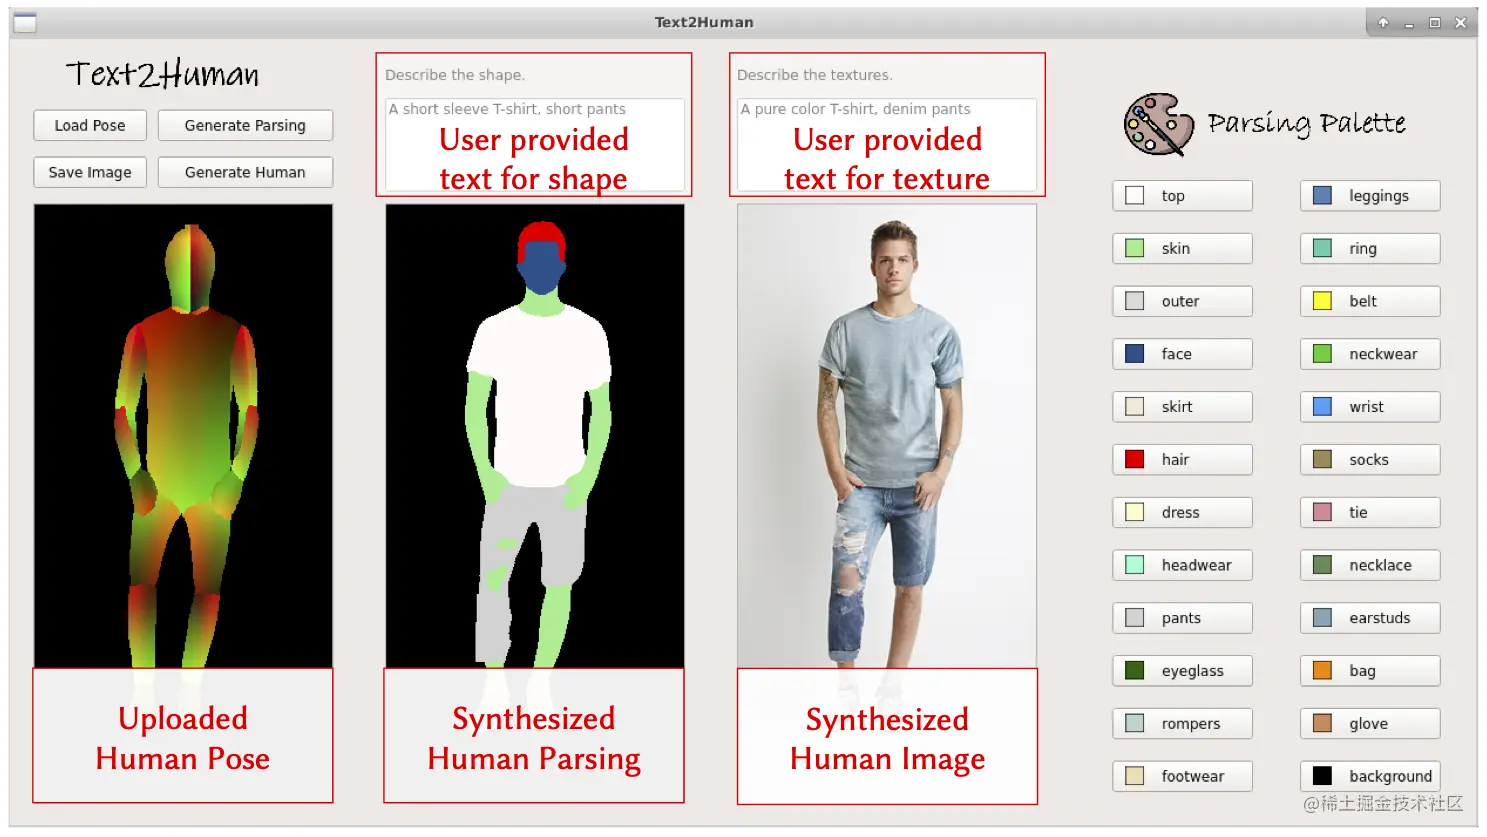Screen dimensions: 1487x837
Task: Pick the yellow 'belt' palette button
Action: pos(1370,301)
